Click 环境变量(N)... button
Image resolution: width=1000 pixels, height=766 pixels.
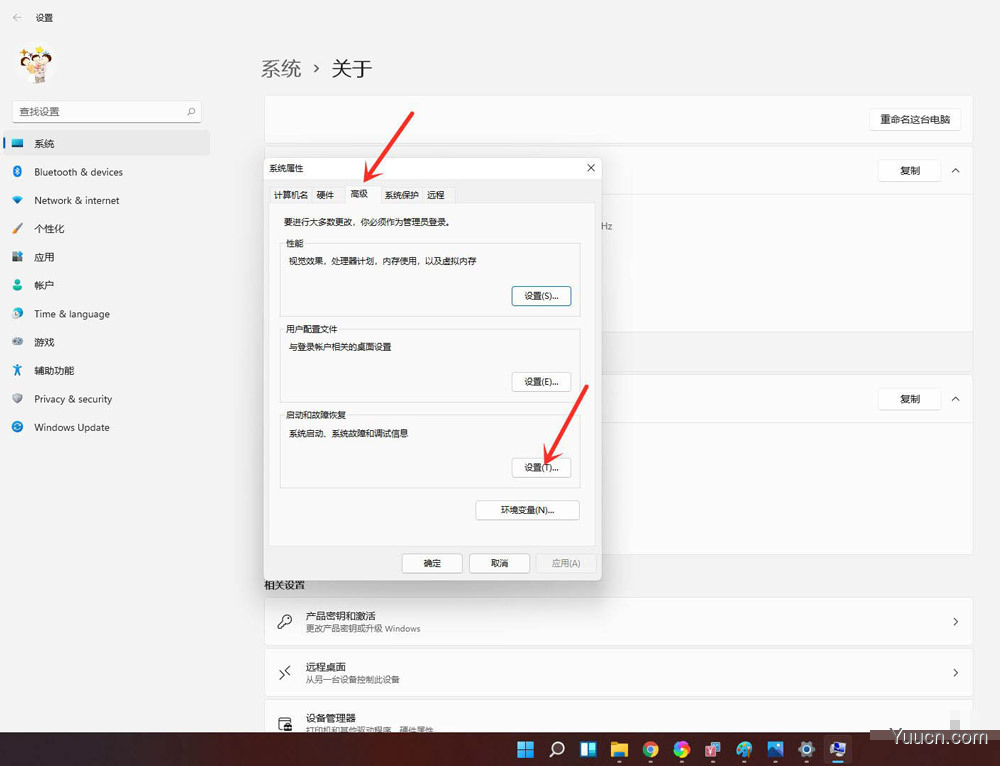(x=527, y=510)
